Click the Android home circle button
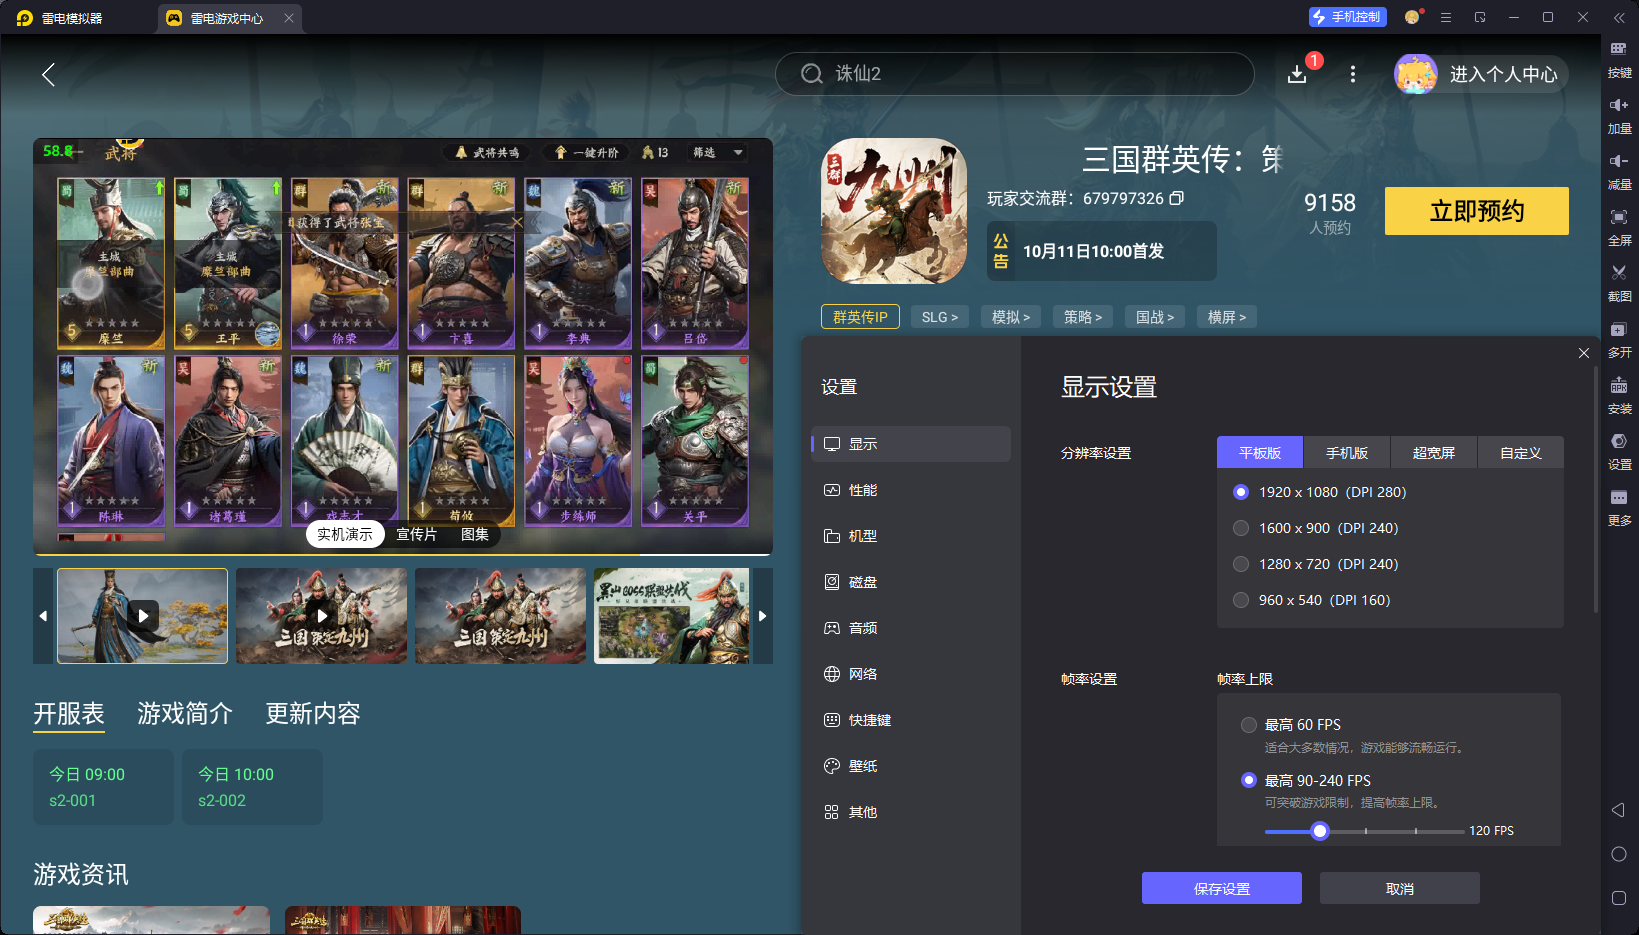 1619,854
